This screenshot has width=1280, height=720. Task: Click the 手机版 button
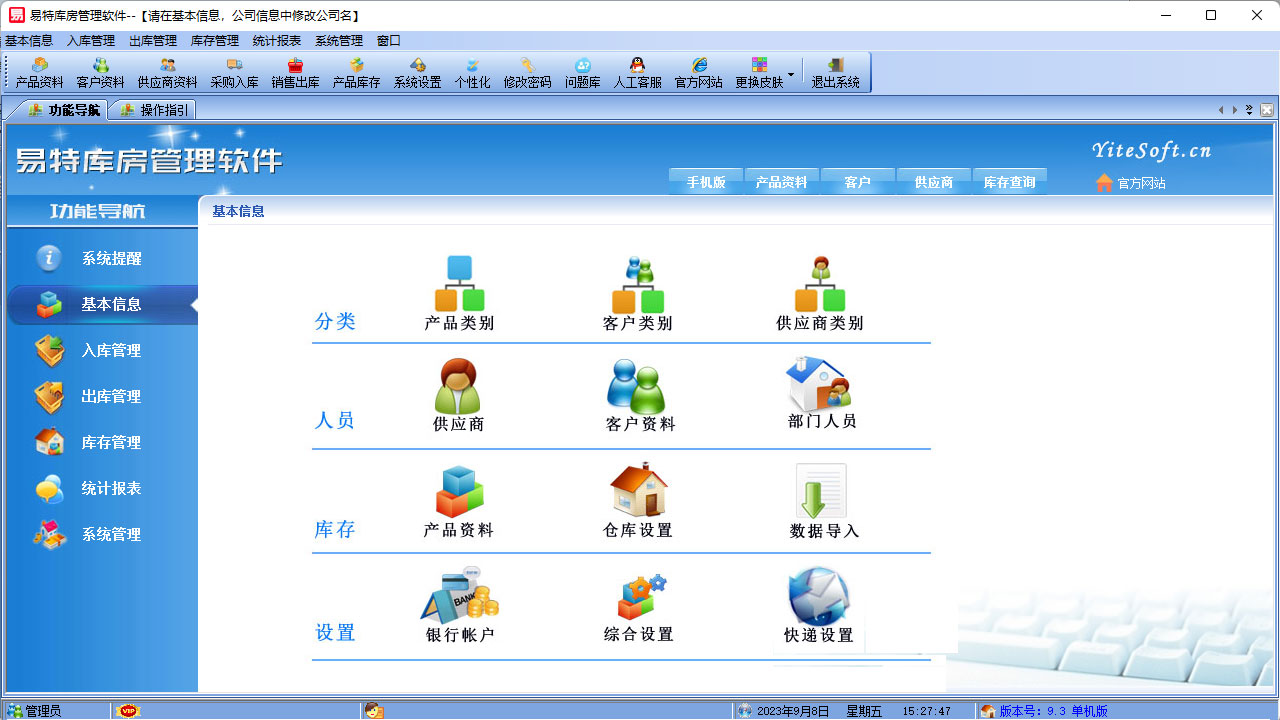tap(706, 182)
